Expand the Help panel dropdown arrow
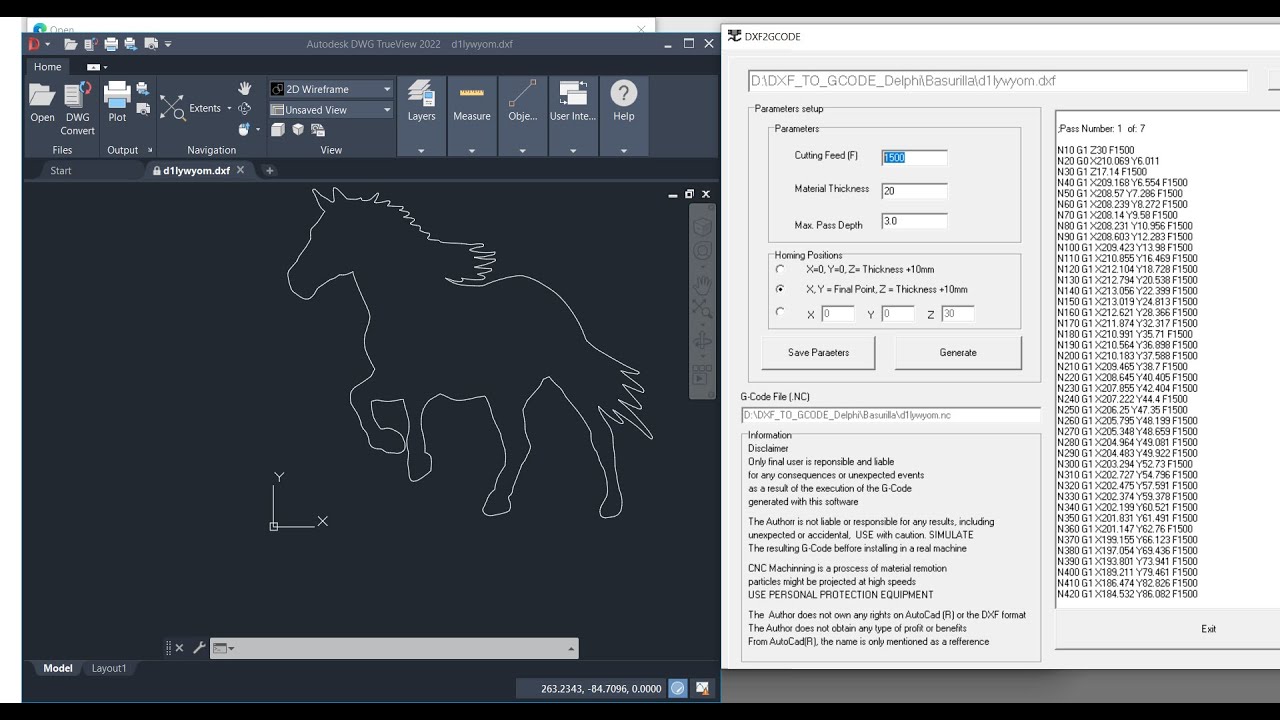The image size is (1280, 720). 624,150
